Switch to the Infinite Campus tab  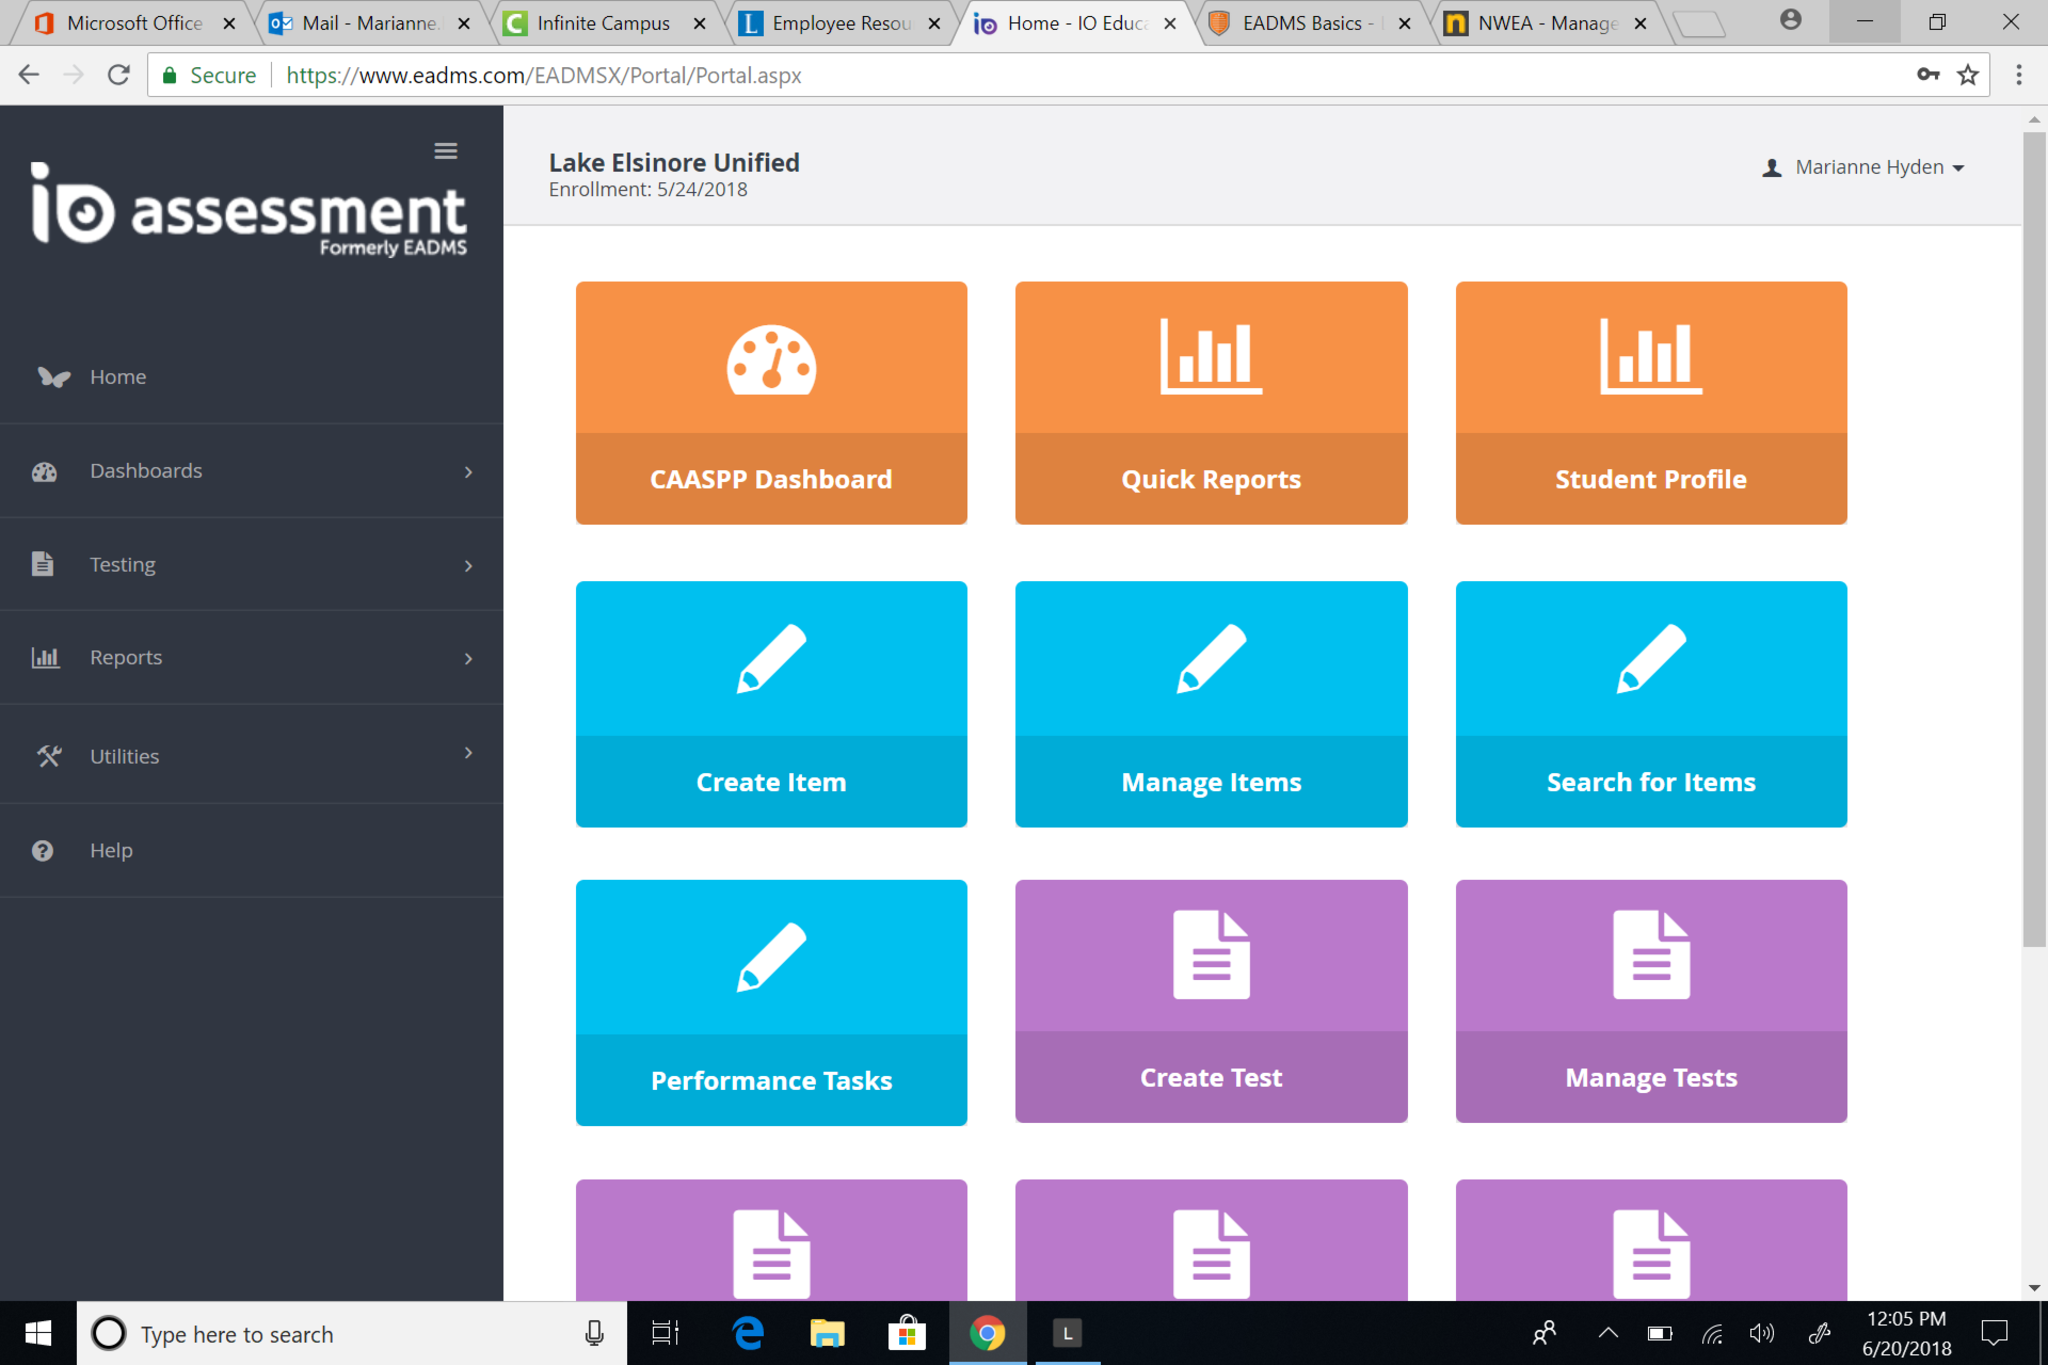pos(602,23)
